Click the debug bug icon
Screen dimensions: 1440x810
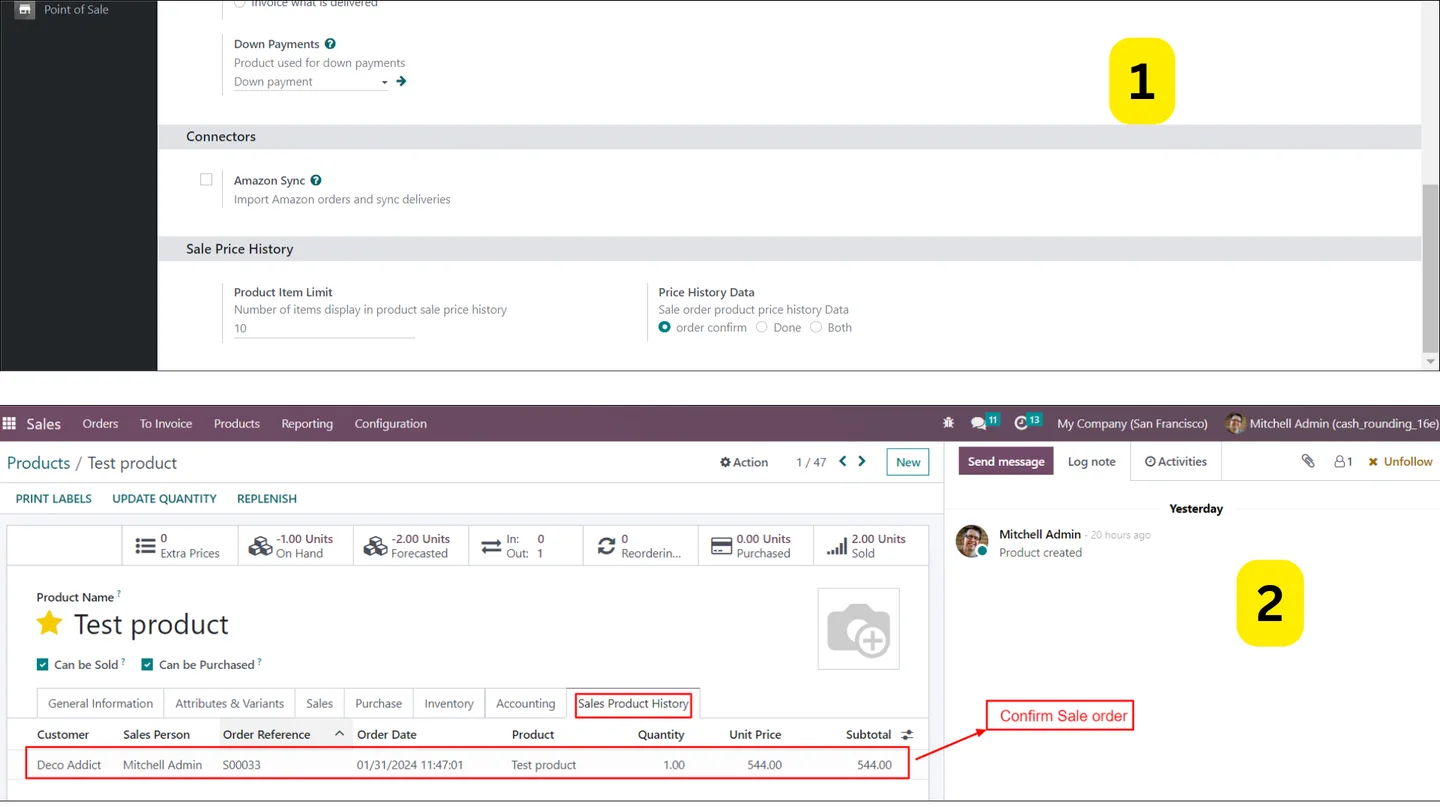[949, 423]
